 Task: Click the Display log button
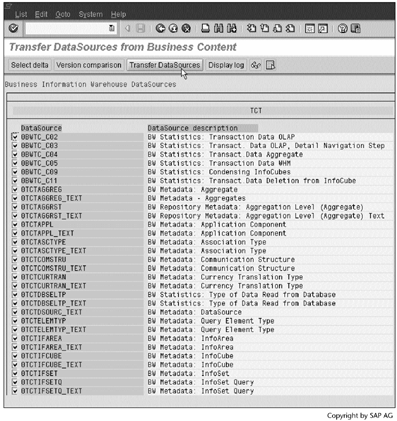(x=226, y=65)
